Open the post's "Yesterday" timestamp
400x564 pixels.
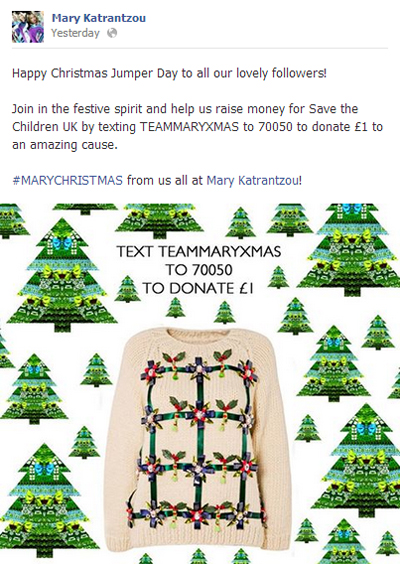[75, 33]
